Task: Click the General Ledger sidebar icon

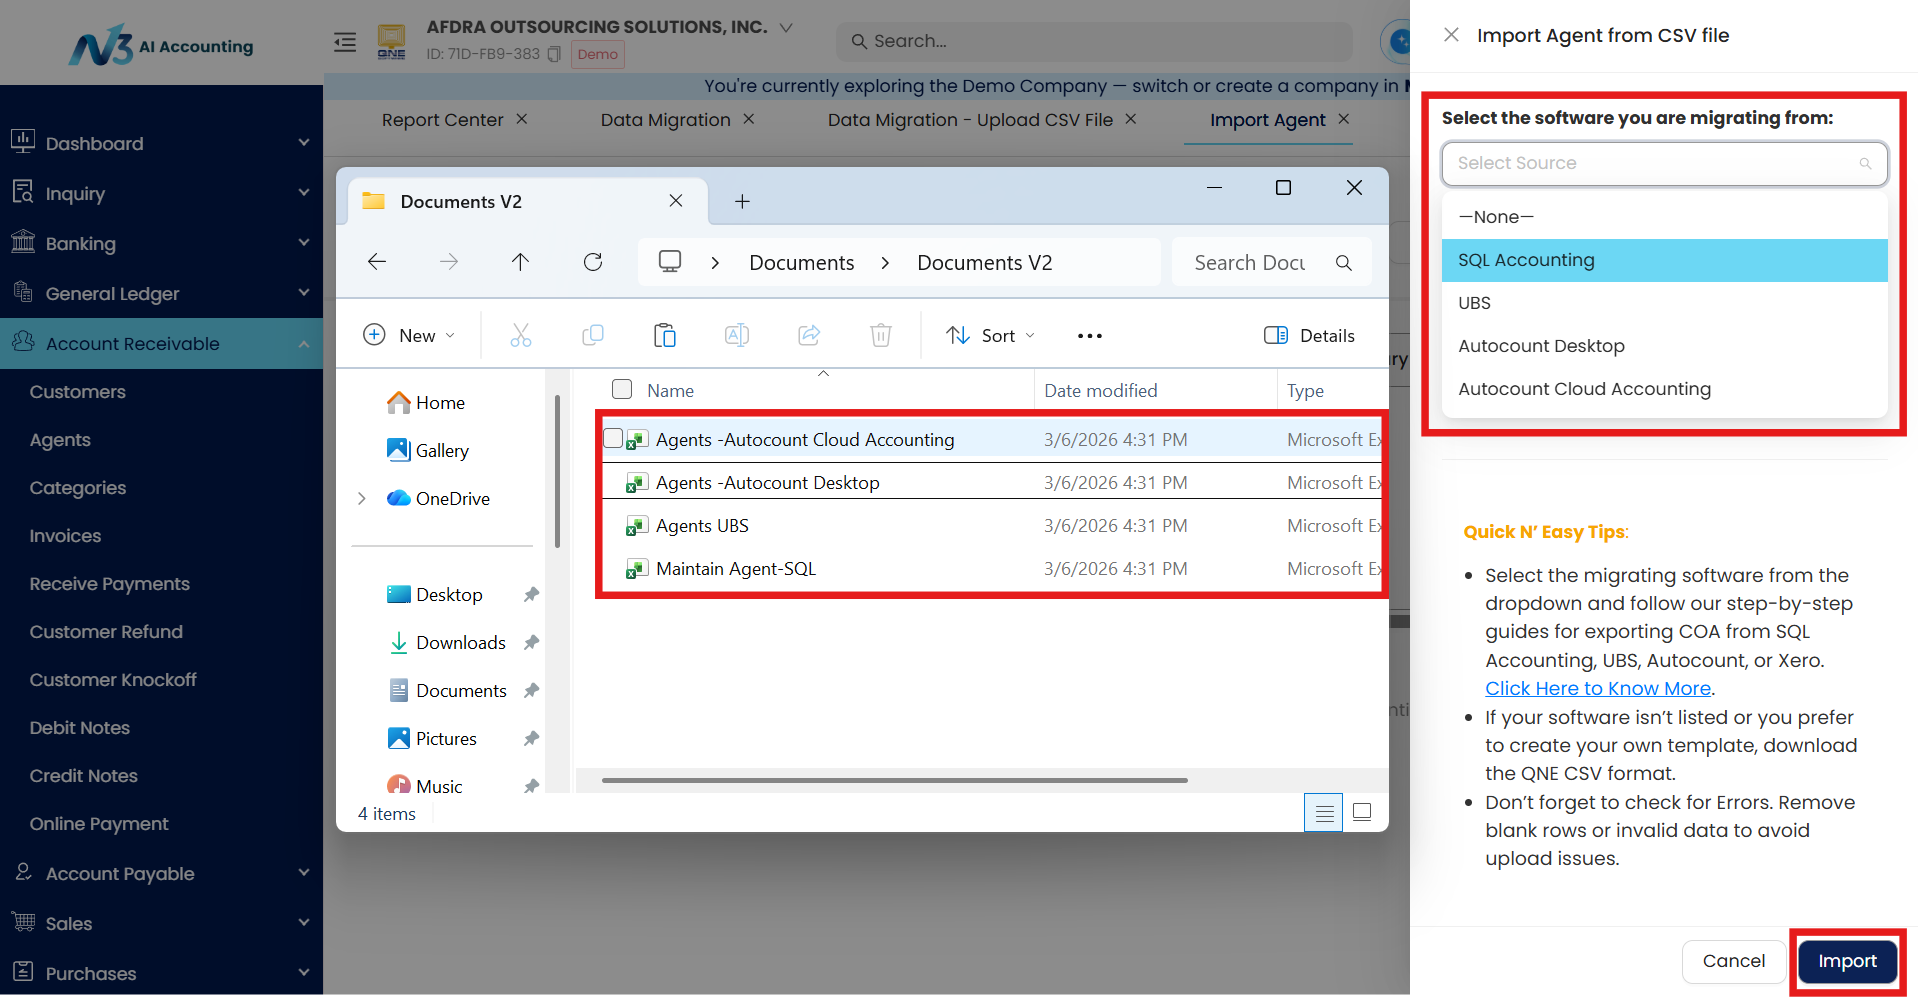Action: [x=23, y=292]
